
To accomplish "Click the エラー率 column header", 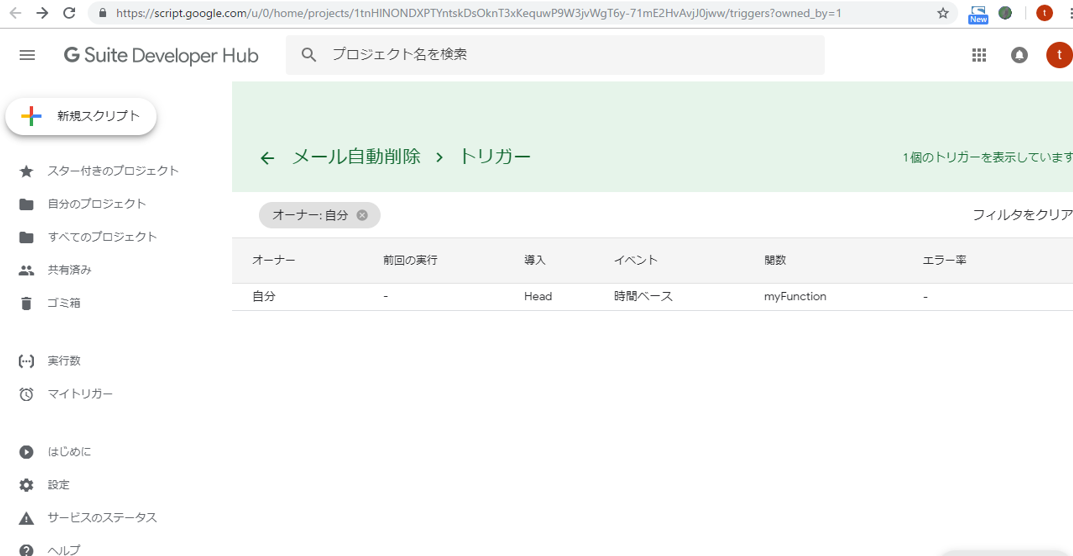I will tap(944, 260).
